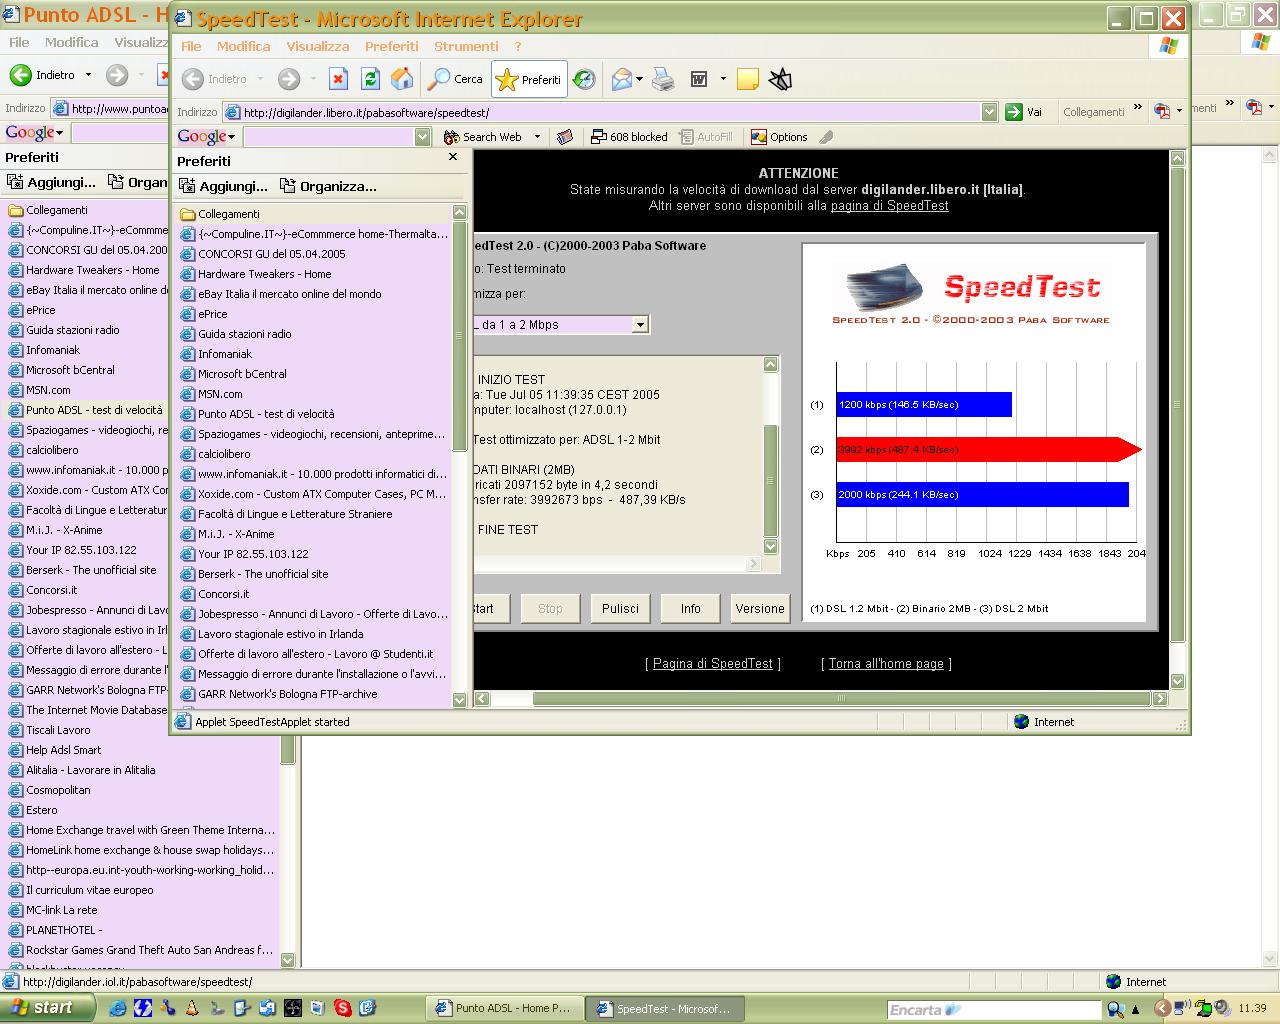Click Organizza... in front Preferiti panel
The image size is (1280, 1024).
[x=329, y=186]
